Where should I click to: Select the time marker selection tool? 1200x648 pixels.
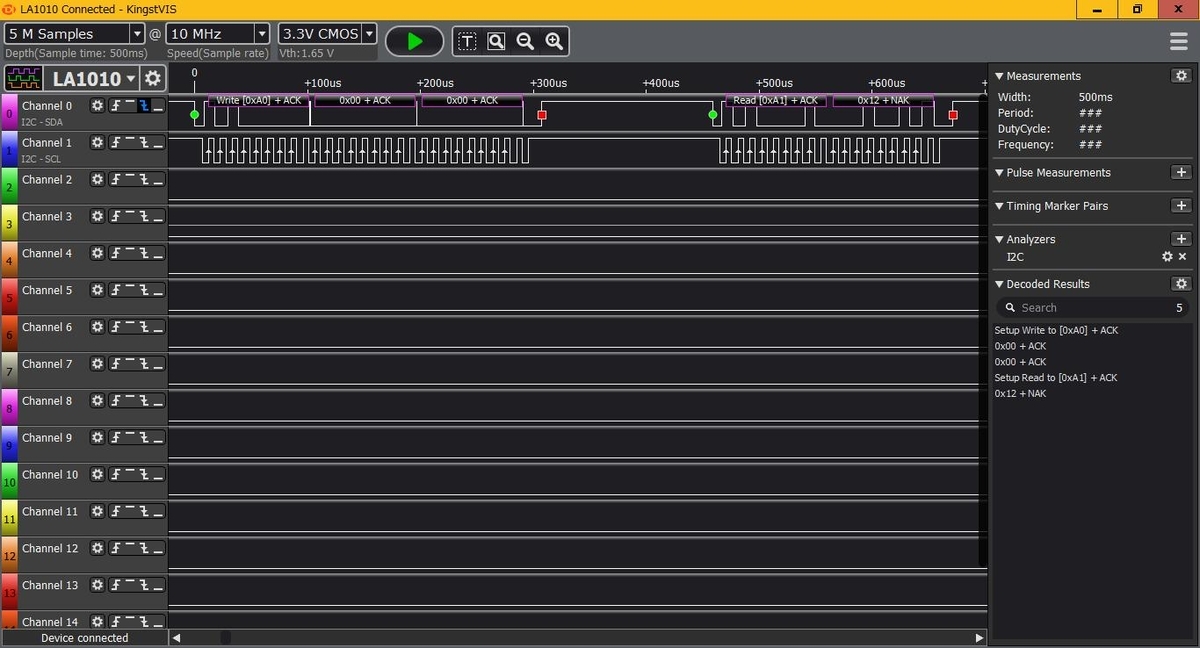[467, 41]
